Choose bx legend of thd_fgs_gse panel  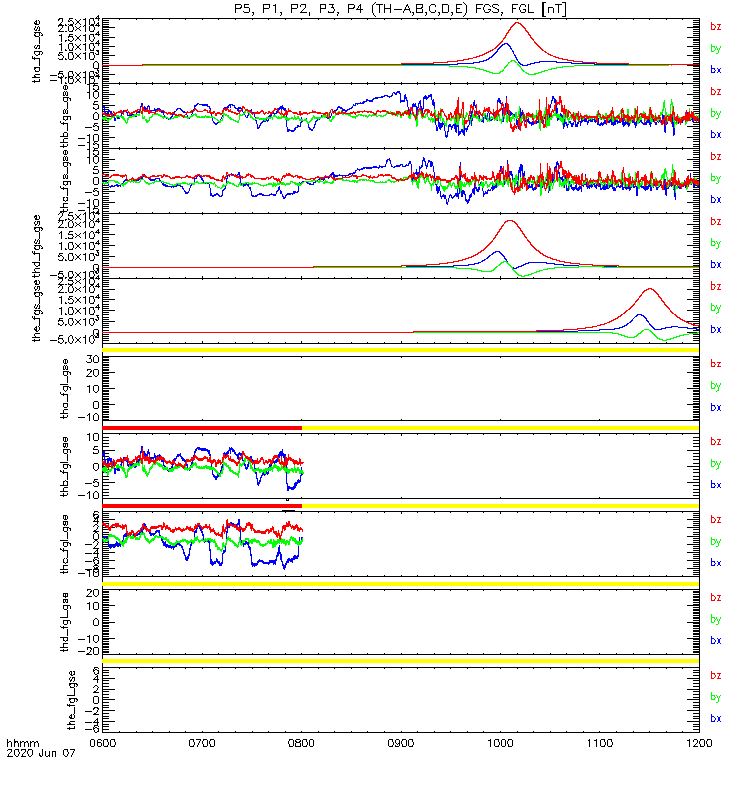716,265
